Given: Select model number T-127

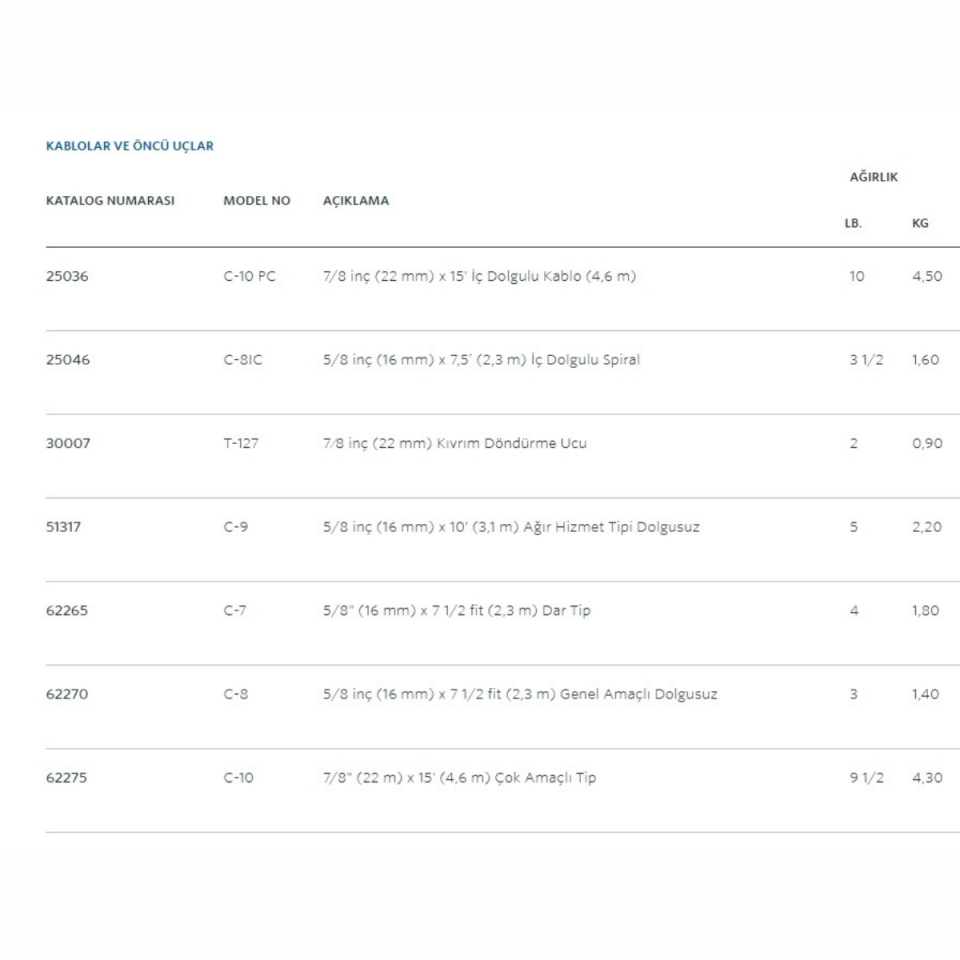Looking at the screenshot, I should 241,443.
